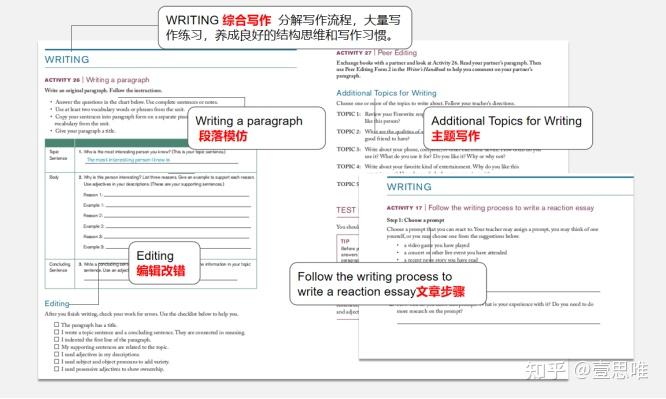Click the '主题写作' red callout text

click(x=455, y=136)
